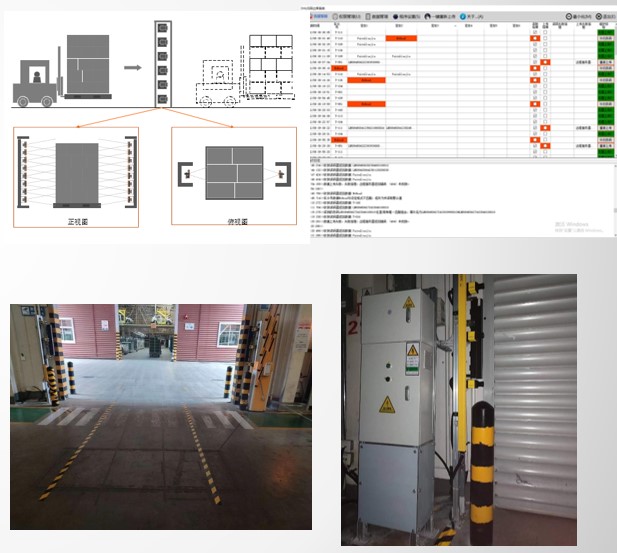Image resolution: width=617 pixels, height=553 pixels.
Task: Click the 退出 exit toolbar button
Action: pos(605,17)
